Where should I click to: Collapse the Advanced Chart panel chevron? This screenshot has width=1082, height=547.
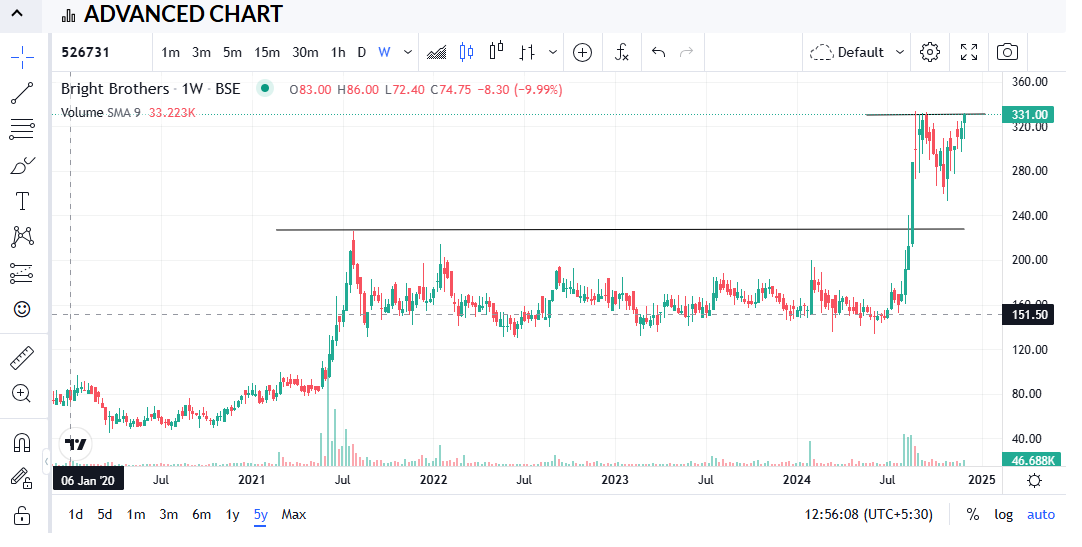pyautogui.click(x=17, y=13)
